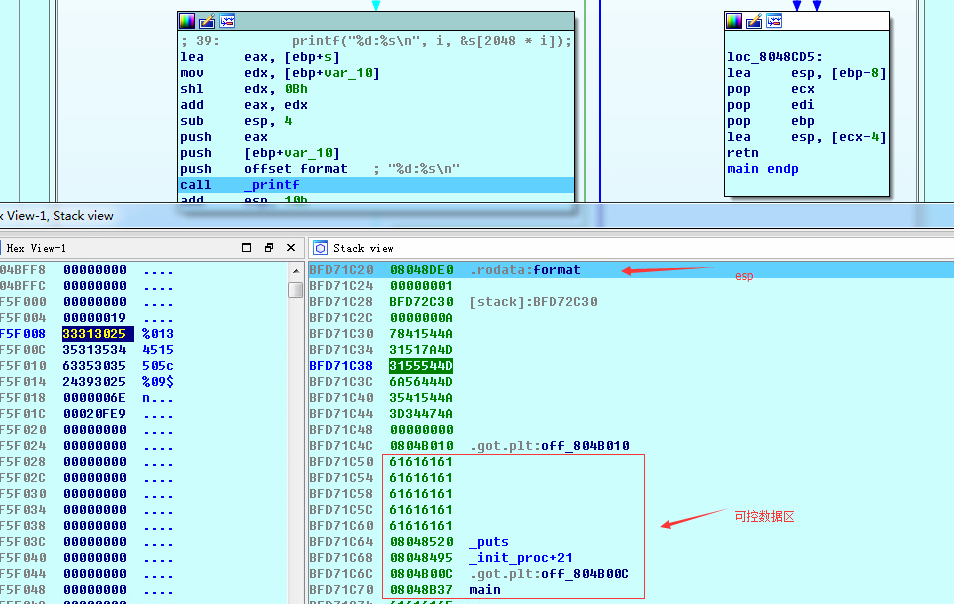
Task: Click the ASCII text '505c' in Hex View
Action: pyautogui.click(x=158, y=366)
